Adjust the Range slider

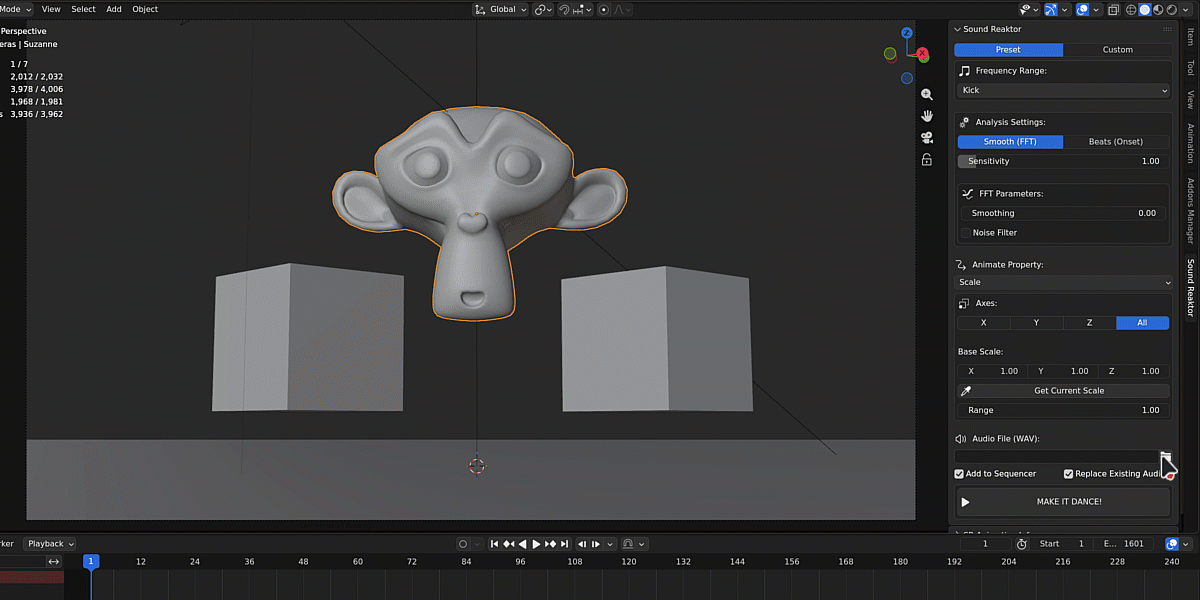1063,410
